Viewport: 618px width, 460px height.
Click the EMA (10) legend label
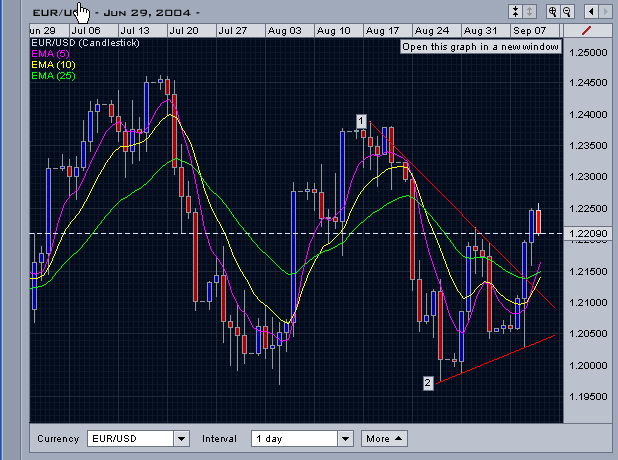pos(53,65)
